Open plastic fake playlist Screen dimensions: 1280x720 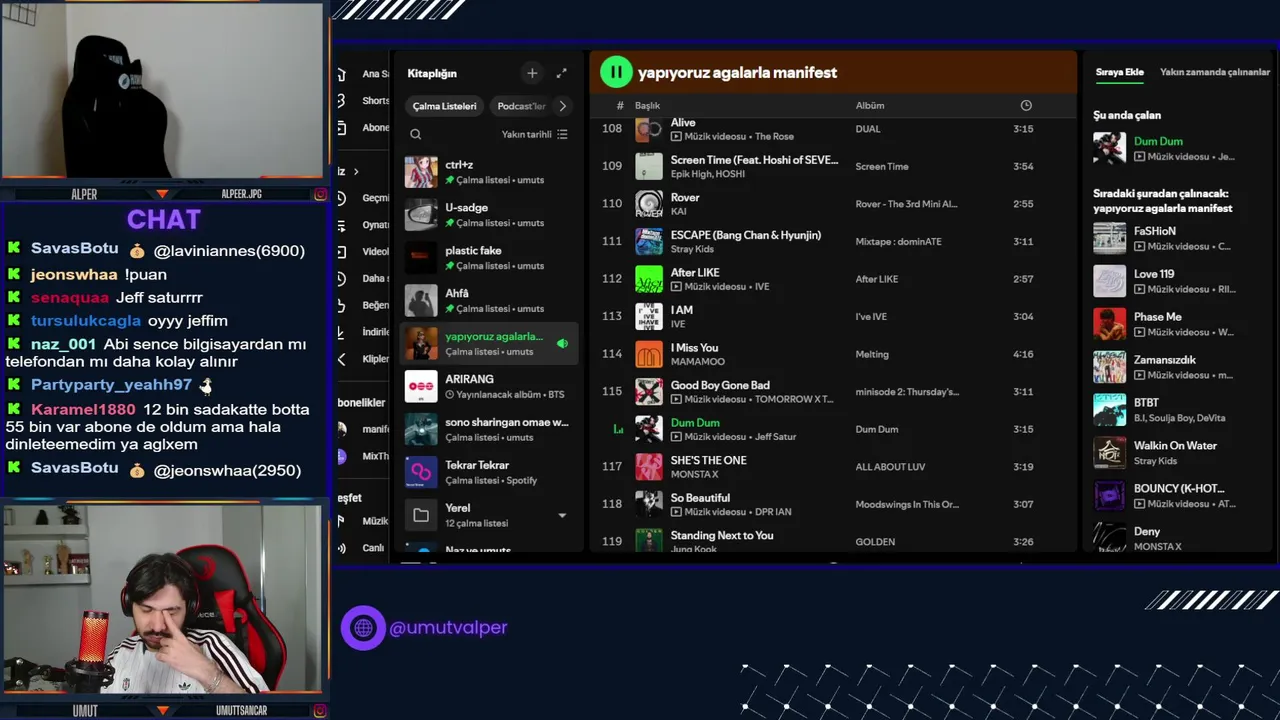pyautogui.click(x=487, y=258)
